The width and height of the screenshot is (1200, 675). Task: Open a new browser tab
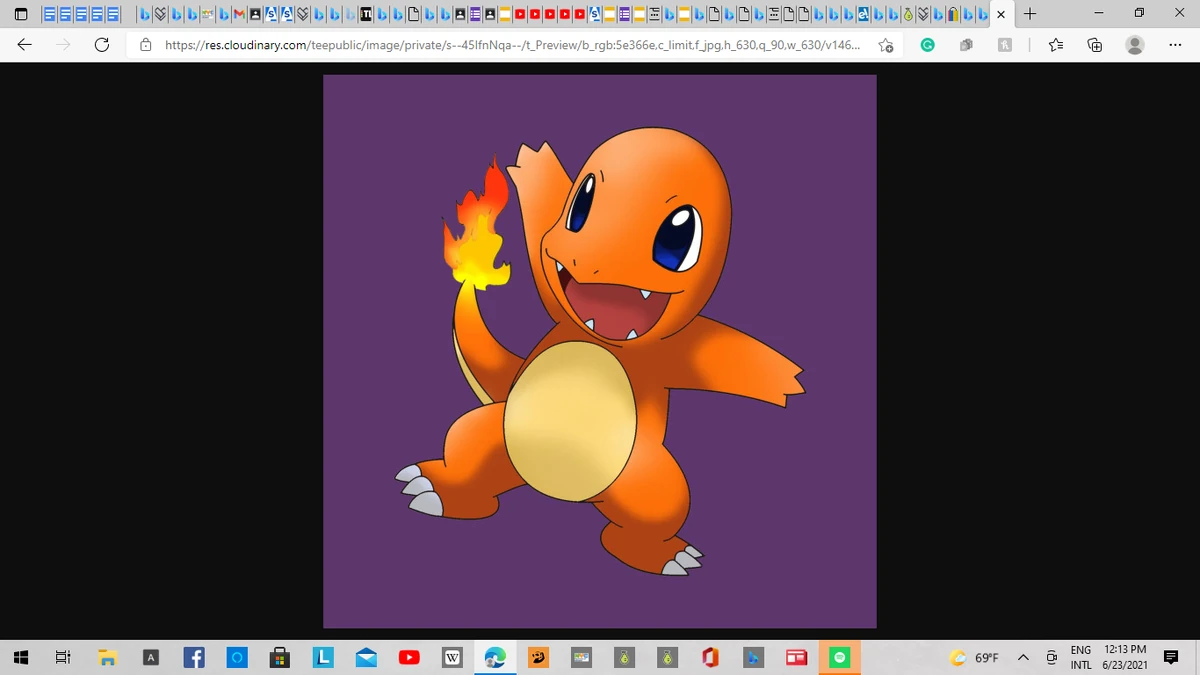click(1030, 15)
